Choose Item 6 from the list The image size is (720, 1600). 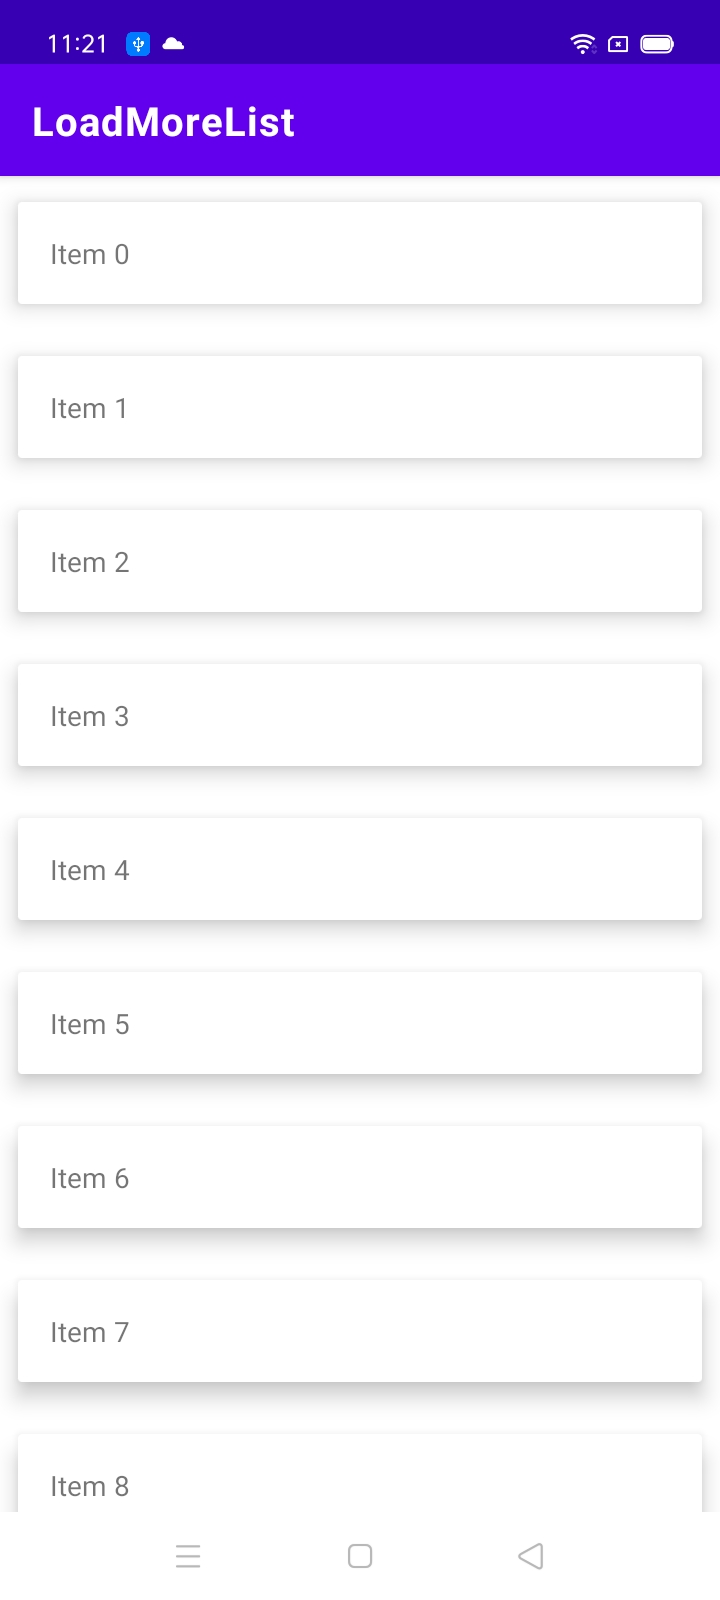pyautogui.click(x=360, y=1177)
